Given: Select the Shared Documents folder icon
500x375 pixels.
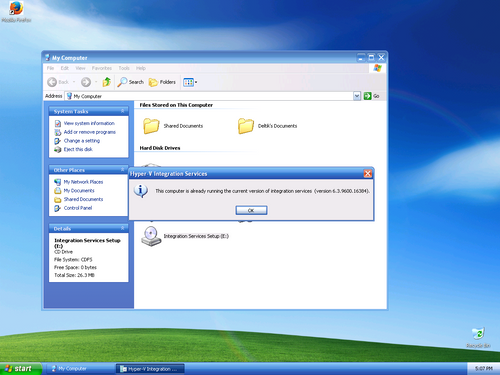Looking at the screenshot, I should click(151, 126).
